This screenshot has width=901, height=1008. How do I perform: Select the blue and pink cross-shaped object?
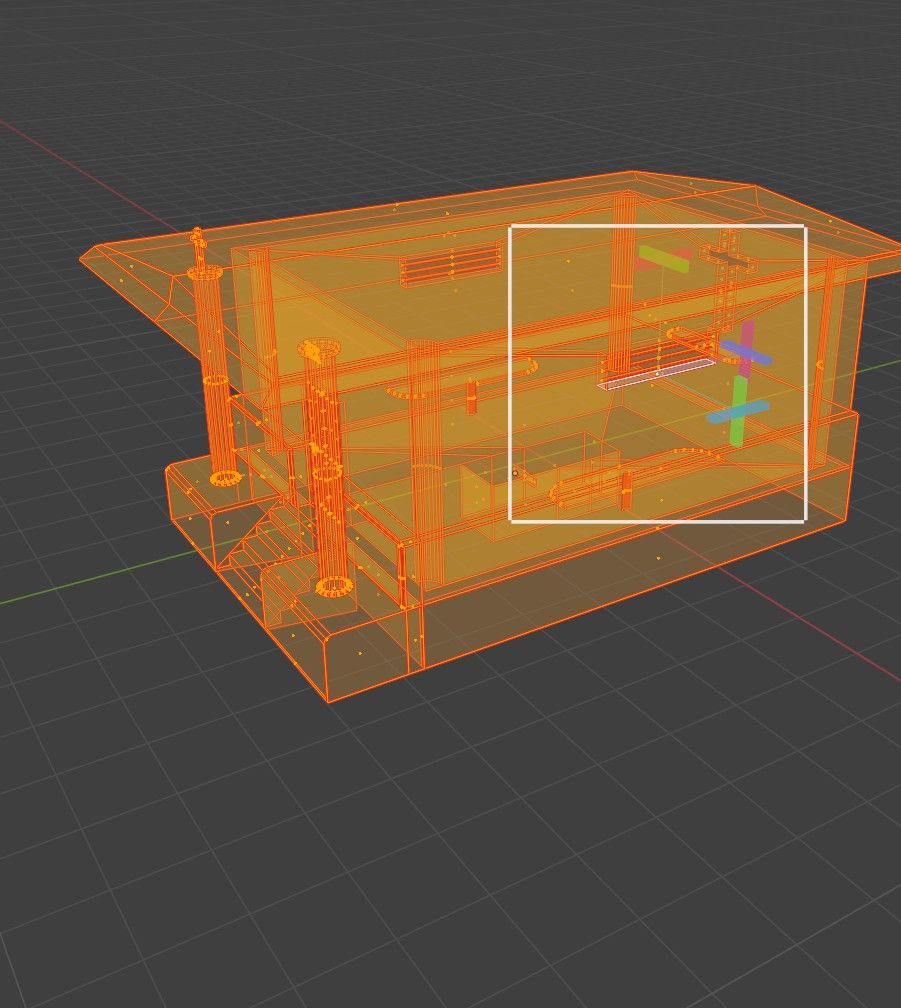pos(745,350)
